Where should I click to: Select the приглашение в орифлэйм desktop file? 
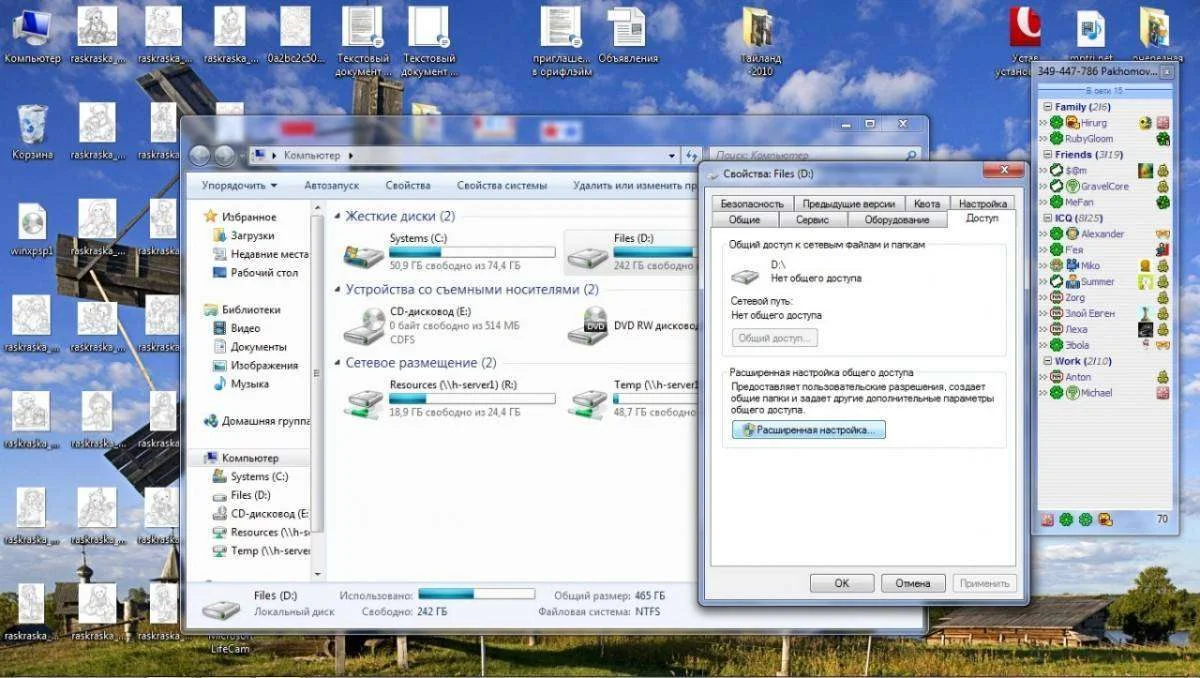560,40
